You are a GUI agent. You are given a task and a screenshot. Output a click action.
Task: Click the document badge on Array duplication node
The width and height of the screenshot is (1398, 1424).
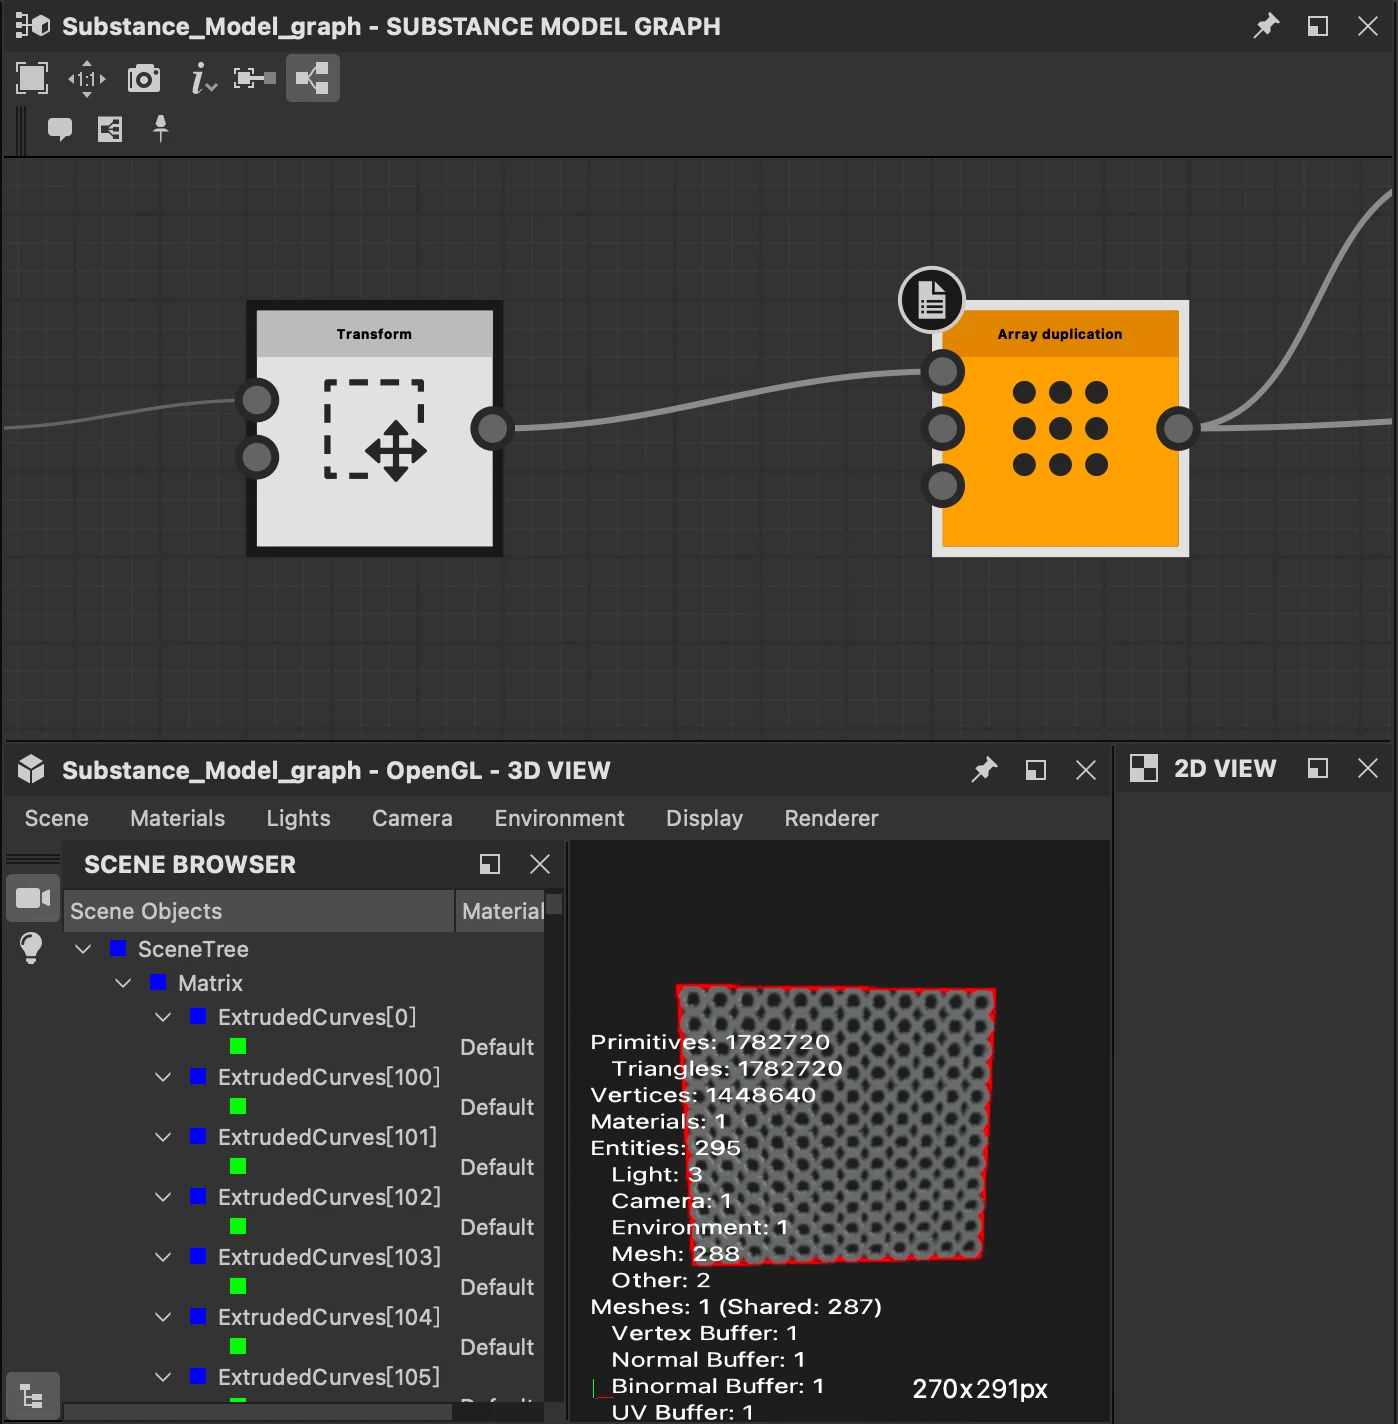coord(932,299)
